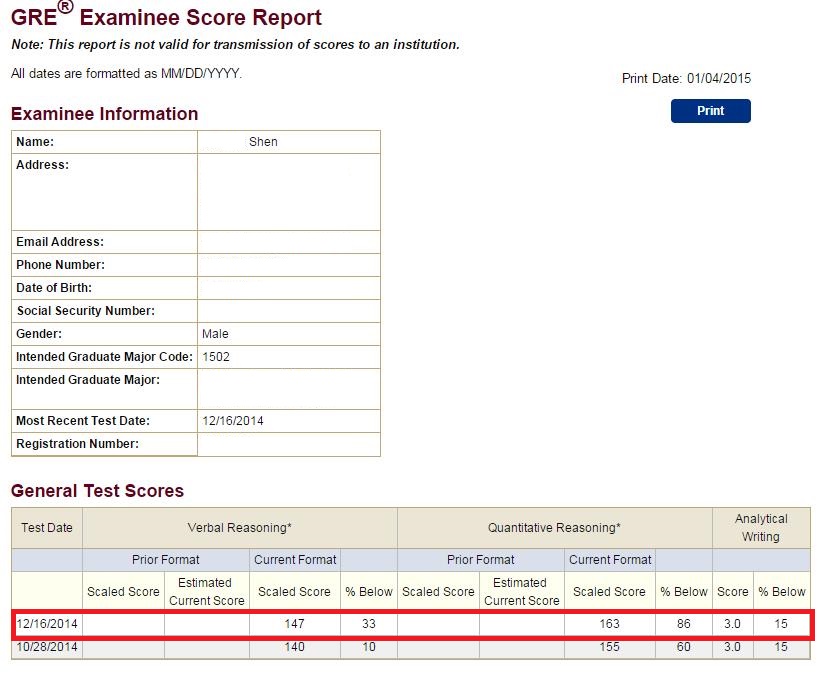This screenshot has height=676, width=829.
Task: Select the Gender value Male
Action: click(x=215, y=334)
